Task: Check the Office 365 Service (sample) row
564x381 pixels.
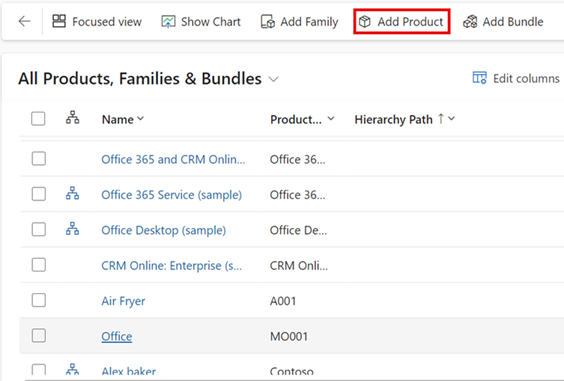Action: [x=38, y=194]
